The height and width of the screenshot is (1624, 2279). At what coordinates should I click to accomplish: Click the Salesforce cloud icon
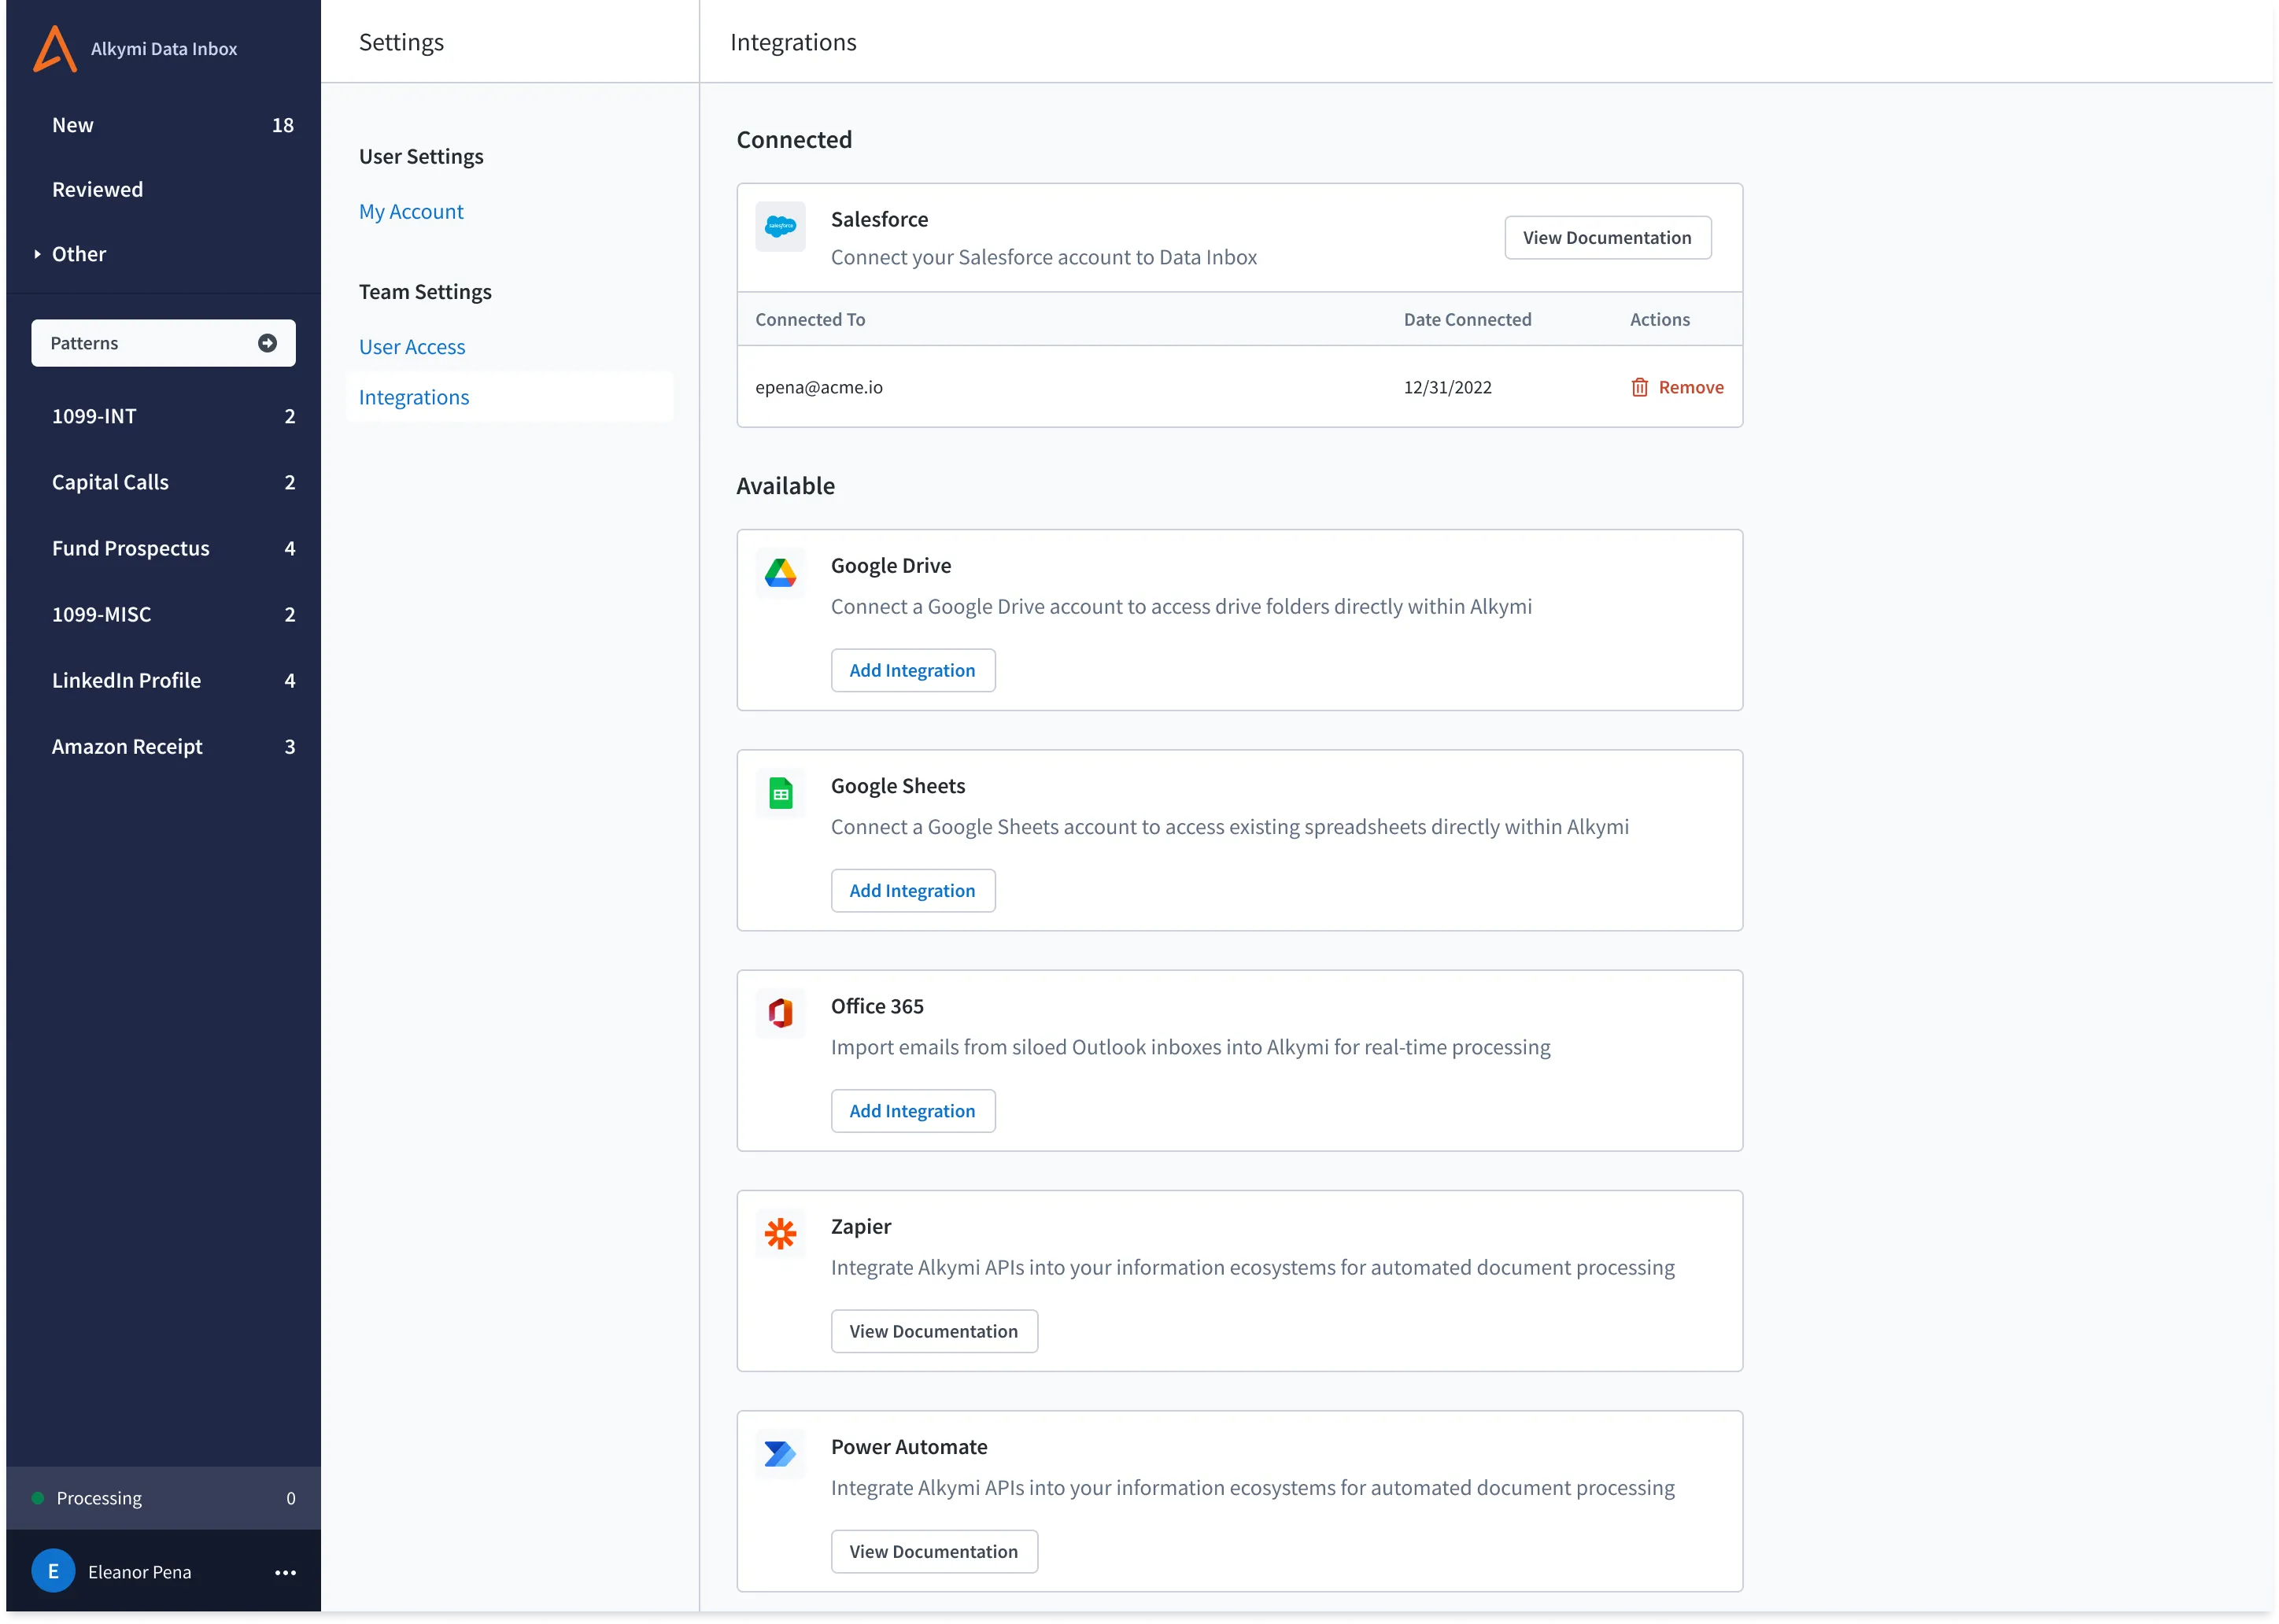780,227
